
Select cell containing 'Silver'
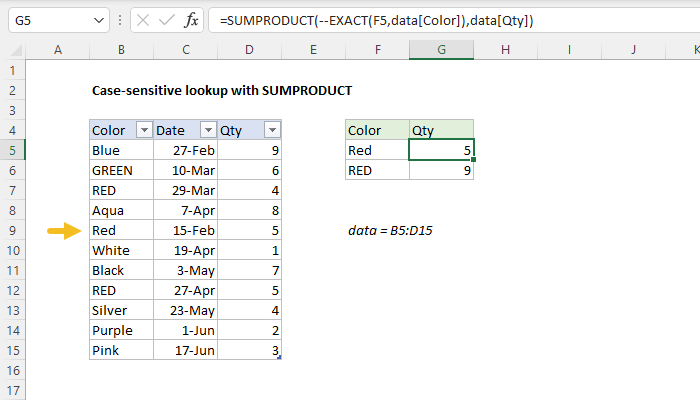(121, 310)
